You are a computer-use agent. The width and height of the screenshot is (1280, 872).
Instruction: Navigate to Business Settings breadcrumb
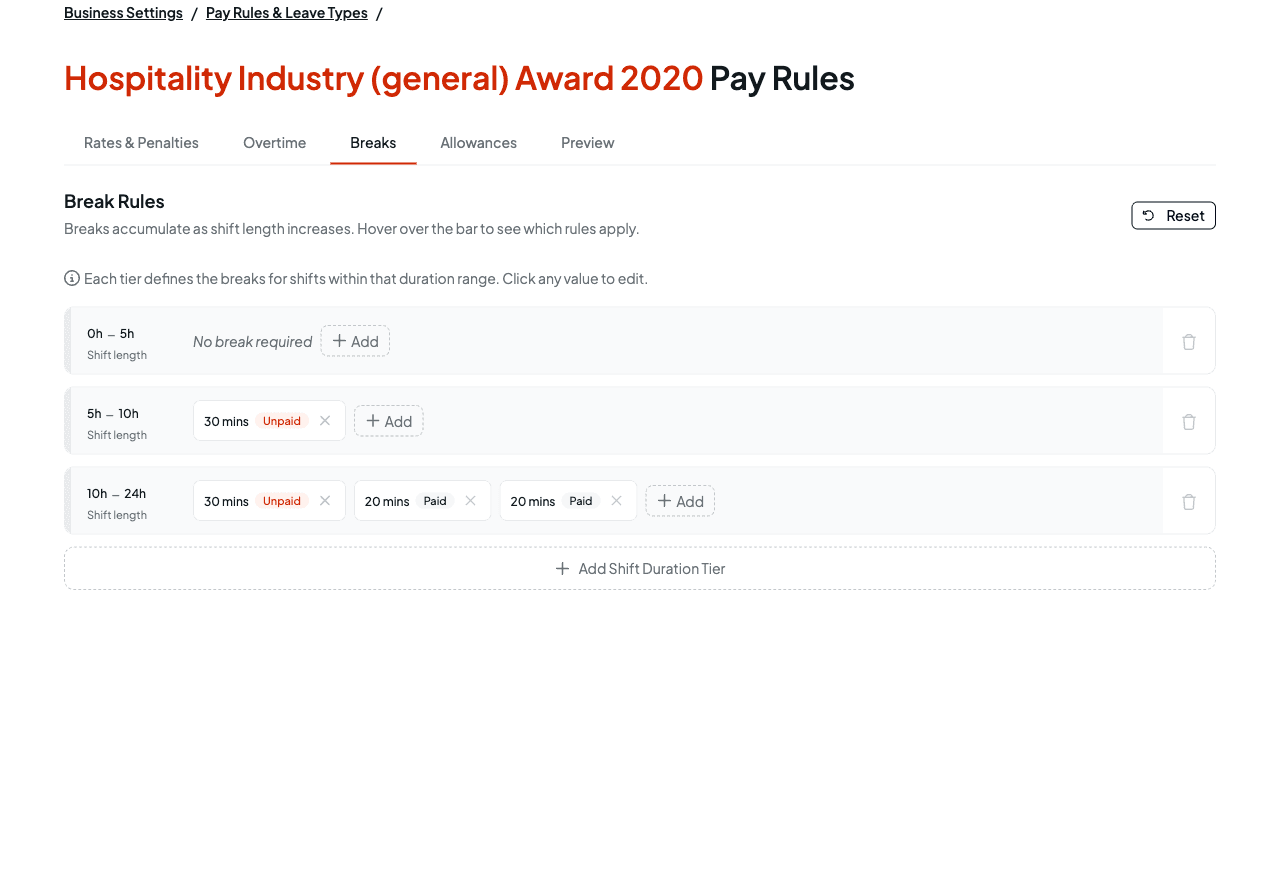point(123,13)
